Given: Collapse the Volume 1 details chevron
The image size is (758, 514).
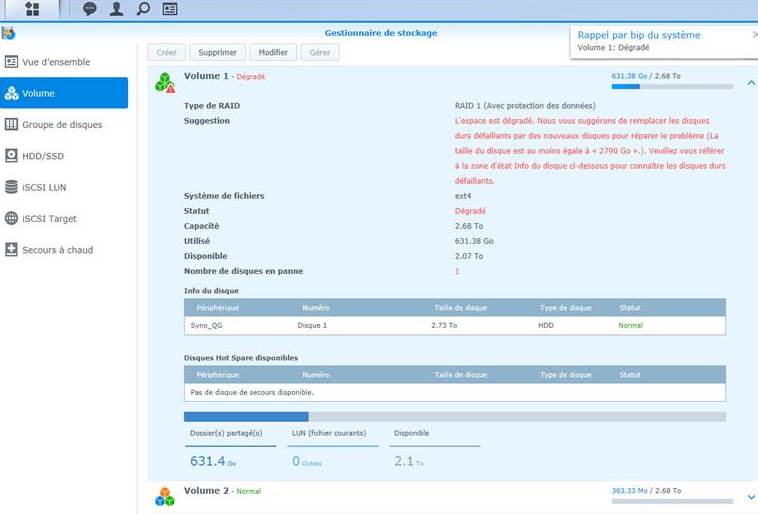Looking at the screenshot, I should (751, 84).
